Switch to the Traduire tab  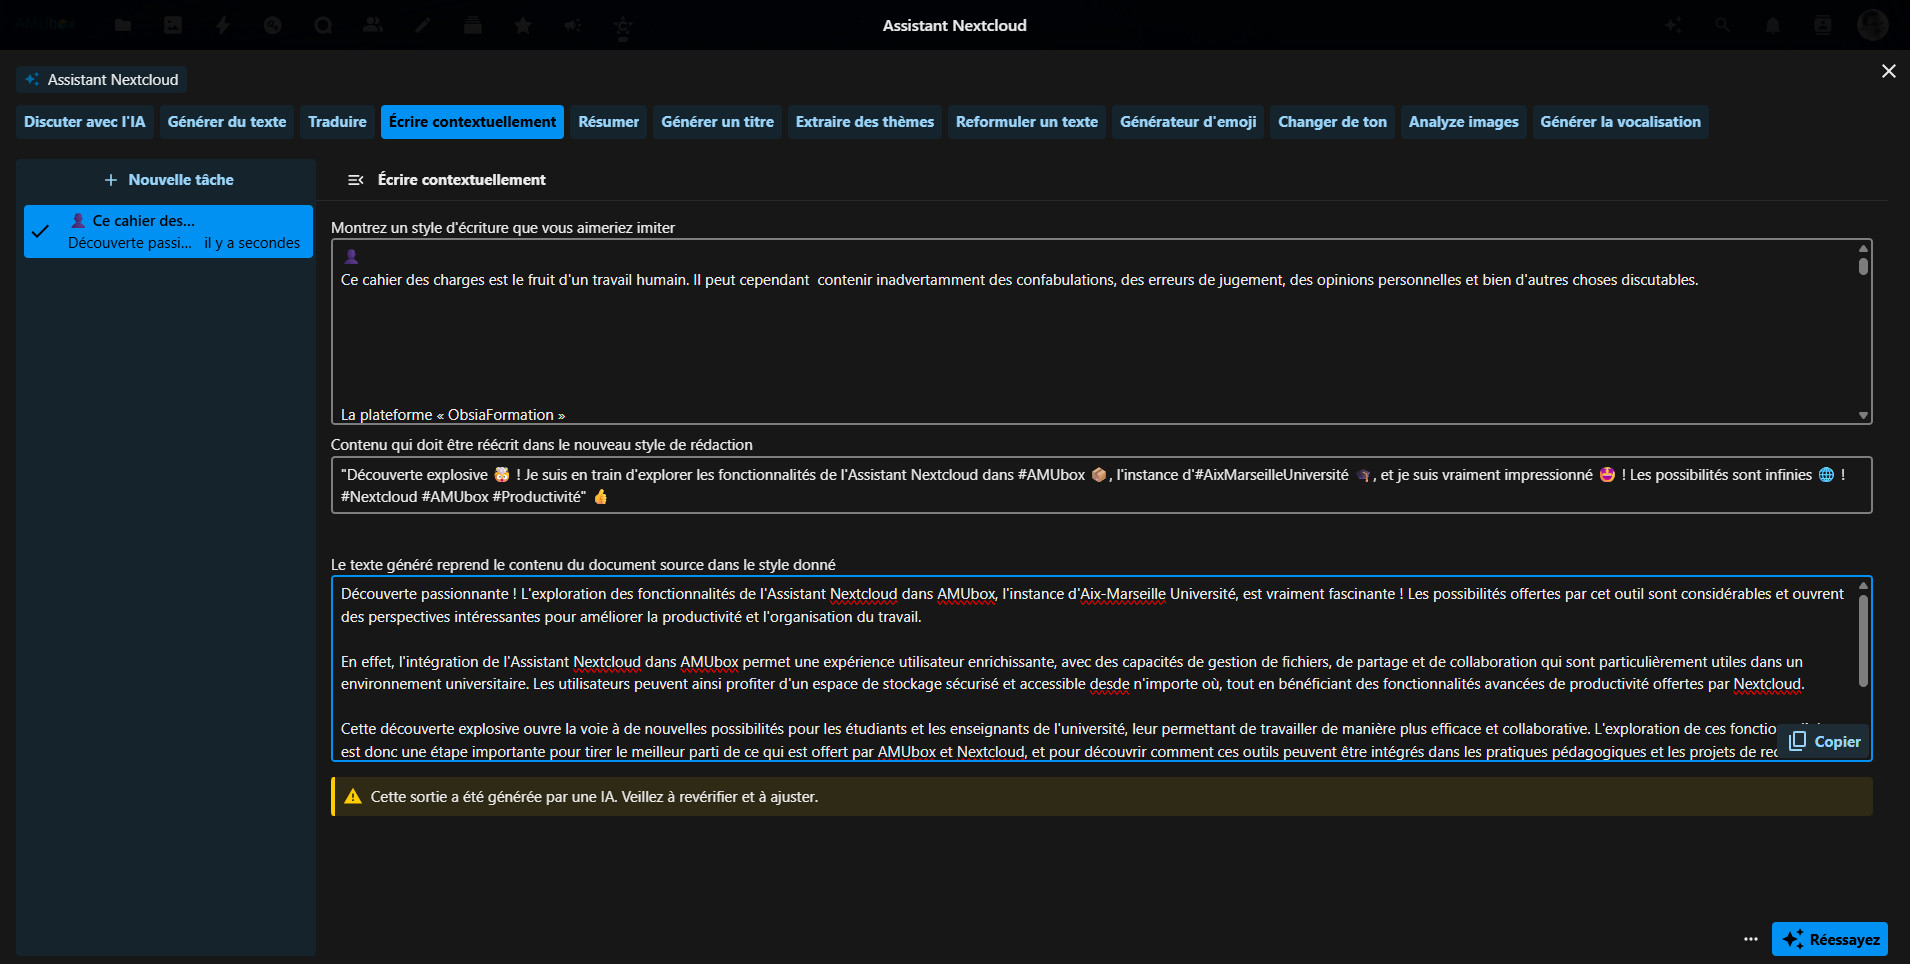click(x=337, y=122)
